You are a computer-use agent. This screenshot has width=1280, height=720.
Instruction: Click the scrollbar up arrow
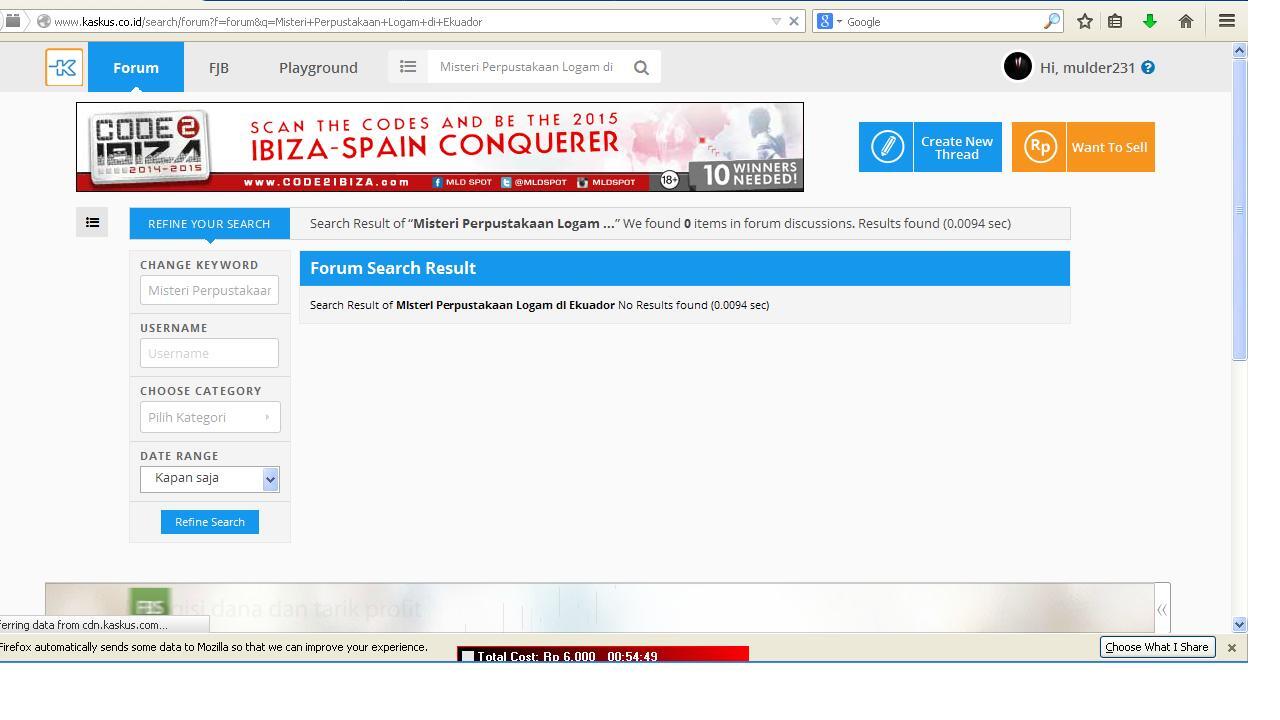[1240, 50]
